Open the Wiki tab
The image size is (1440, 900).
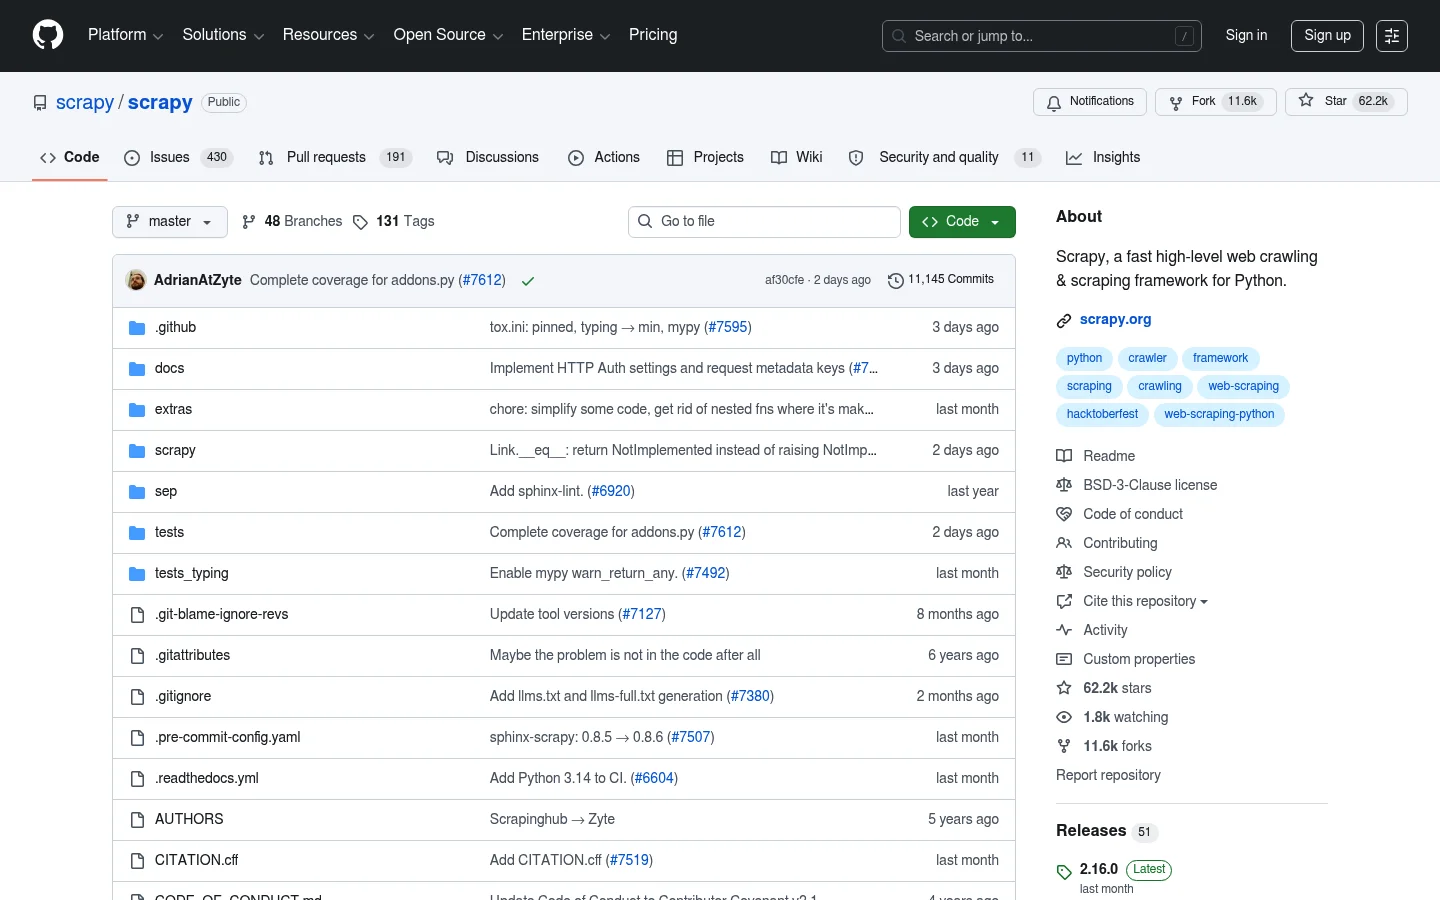coord(797,157)
